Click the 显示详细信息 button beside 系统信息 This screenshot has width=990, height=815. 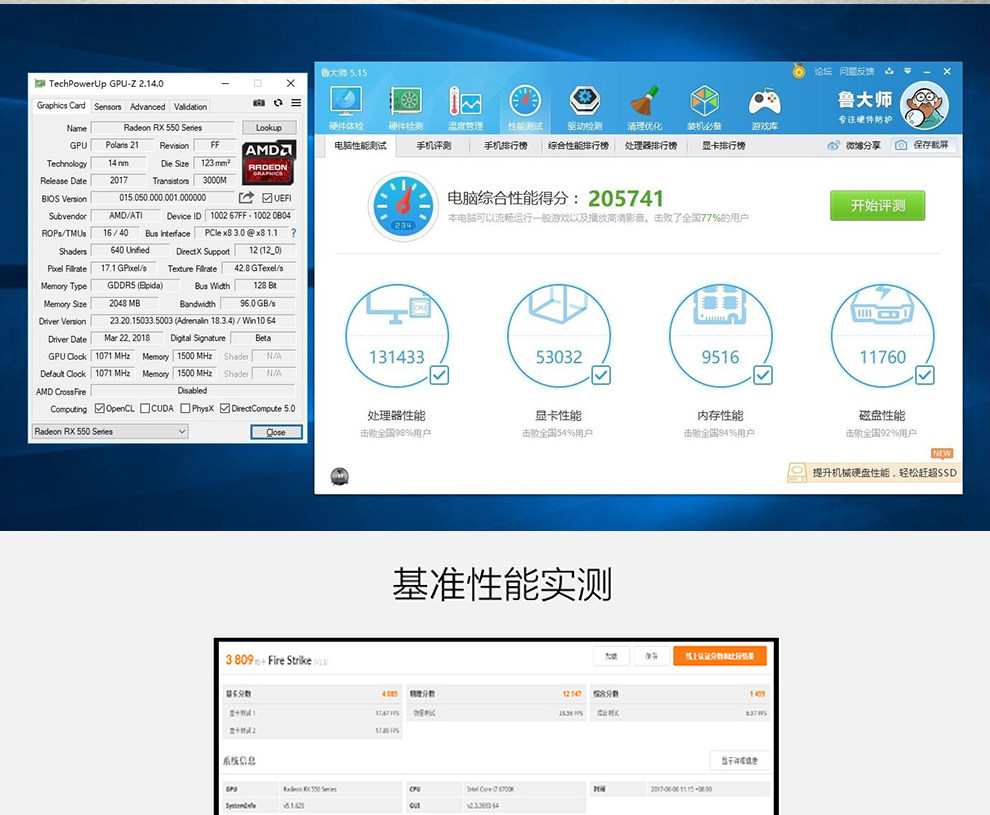(739, 761)
